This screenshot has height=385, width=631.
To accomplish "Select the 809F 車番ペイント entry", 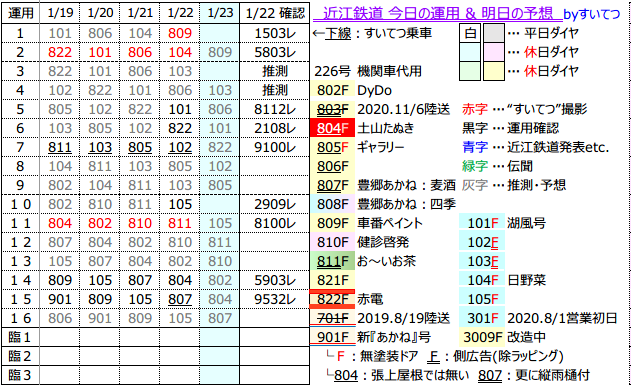I will pyautogui.click(x=367, y=223).
